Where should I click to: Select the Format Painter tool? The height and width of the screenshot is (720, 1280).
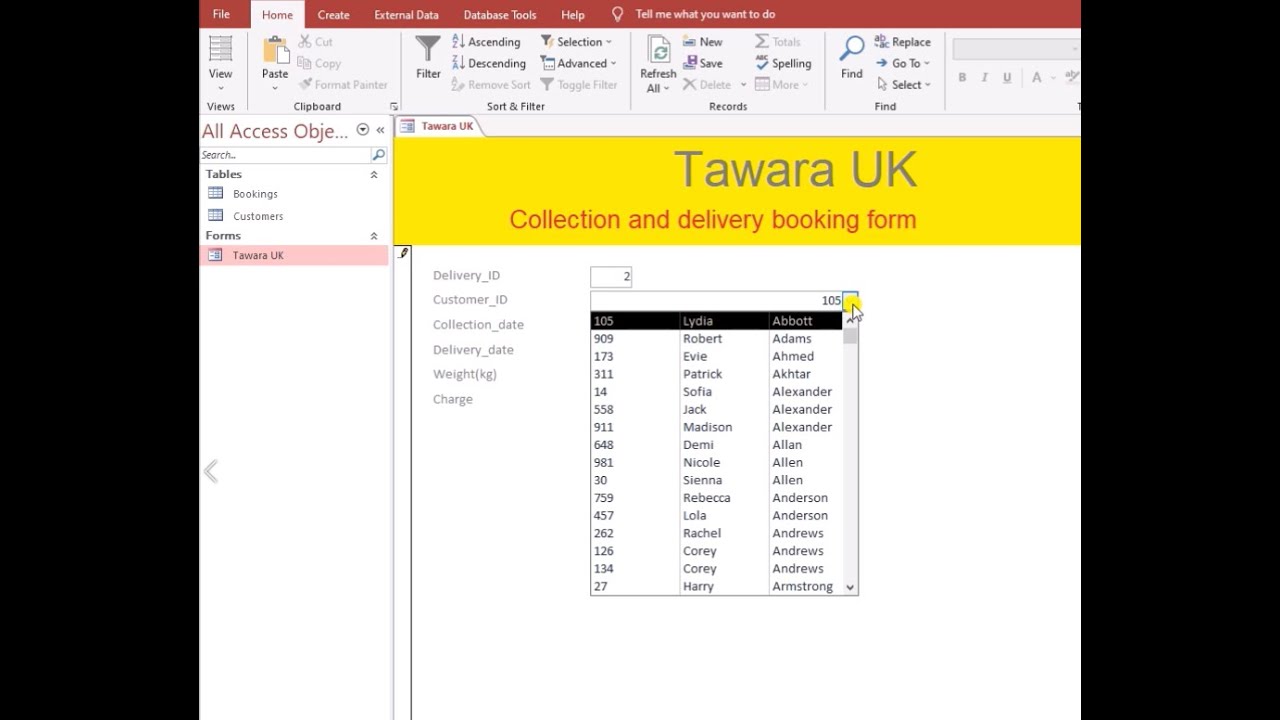[343, 85]
